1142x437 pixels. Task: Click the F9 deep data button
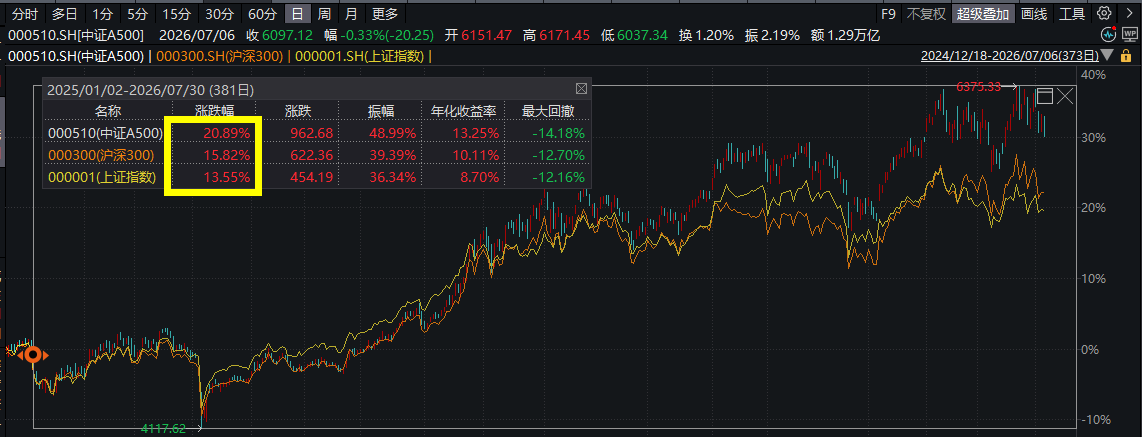tap(888, 13)
